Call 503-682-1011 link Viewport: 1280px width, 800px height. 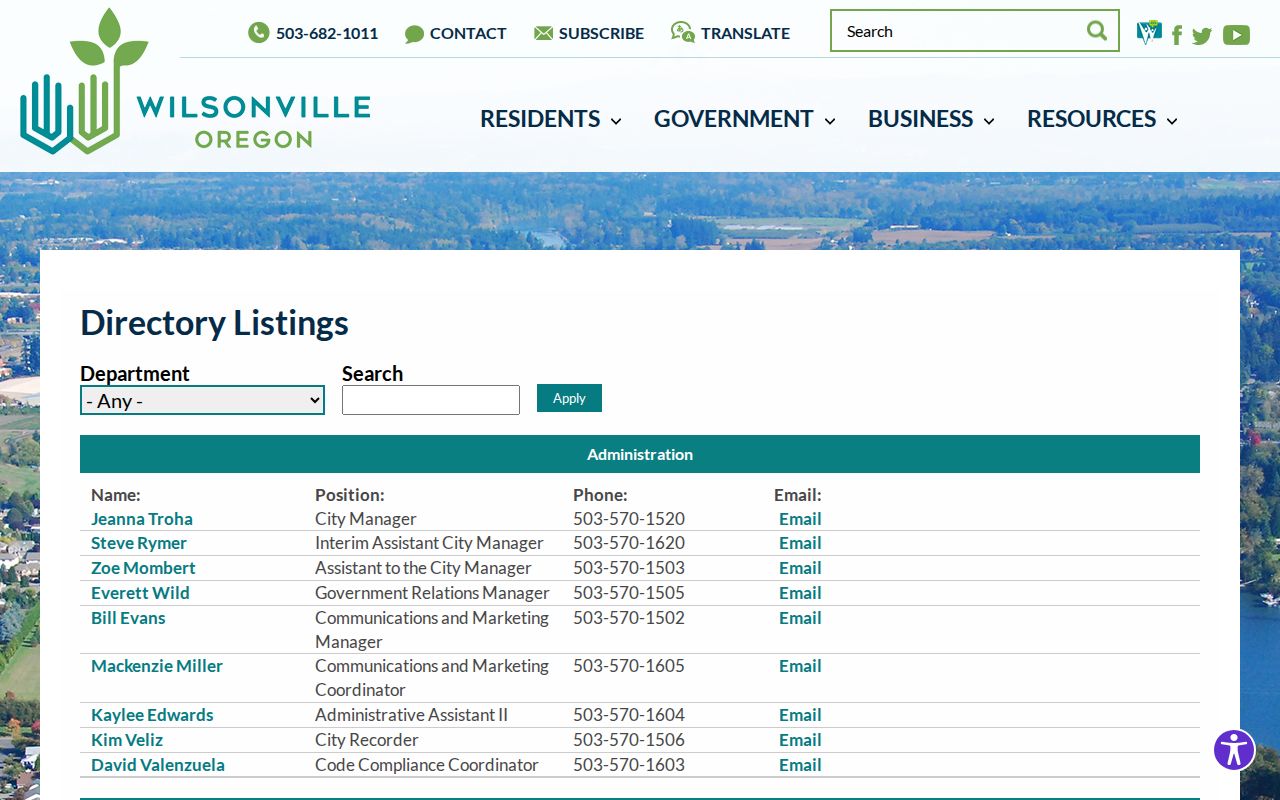(327, 33)
